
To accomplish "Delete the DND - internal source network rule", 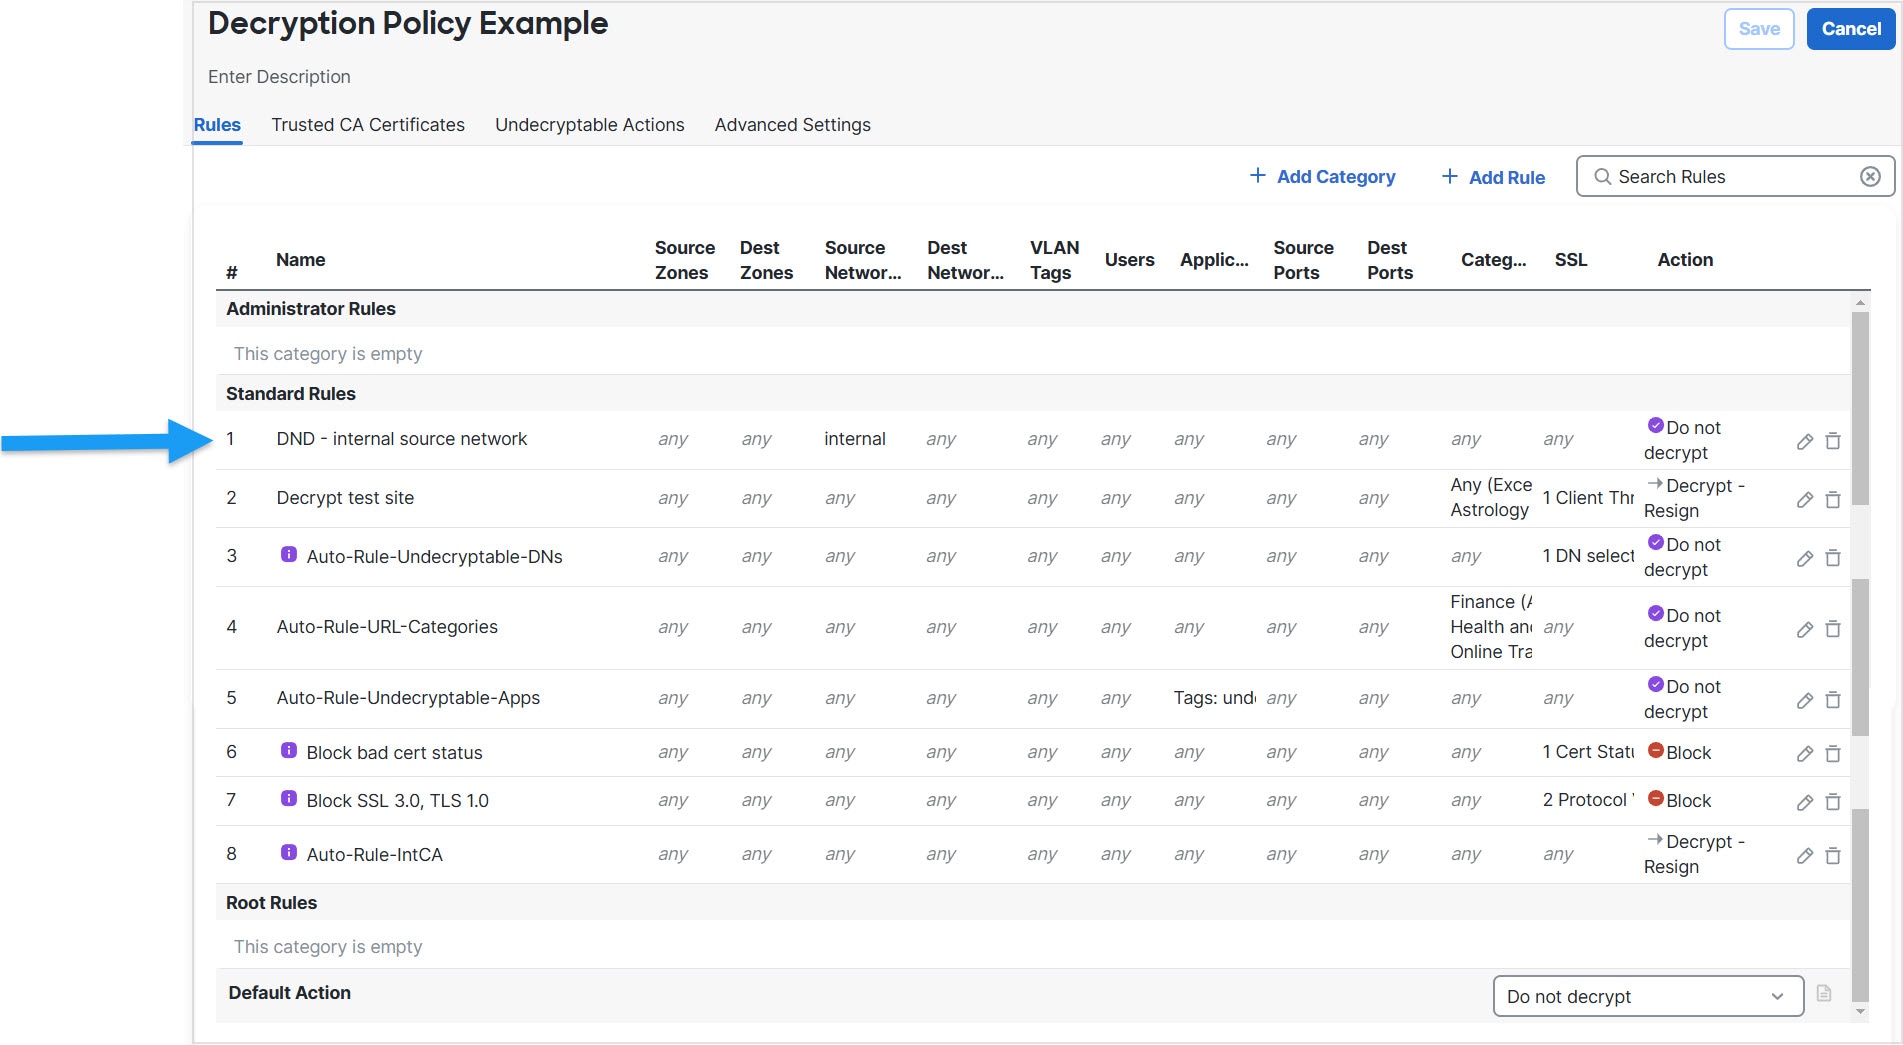I will click(1833, 441).
